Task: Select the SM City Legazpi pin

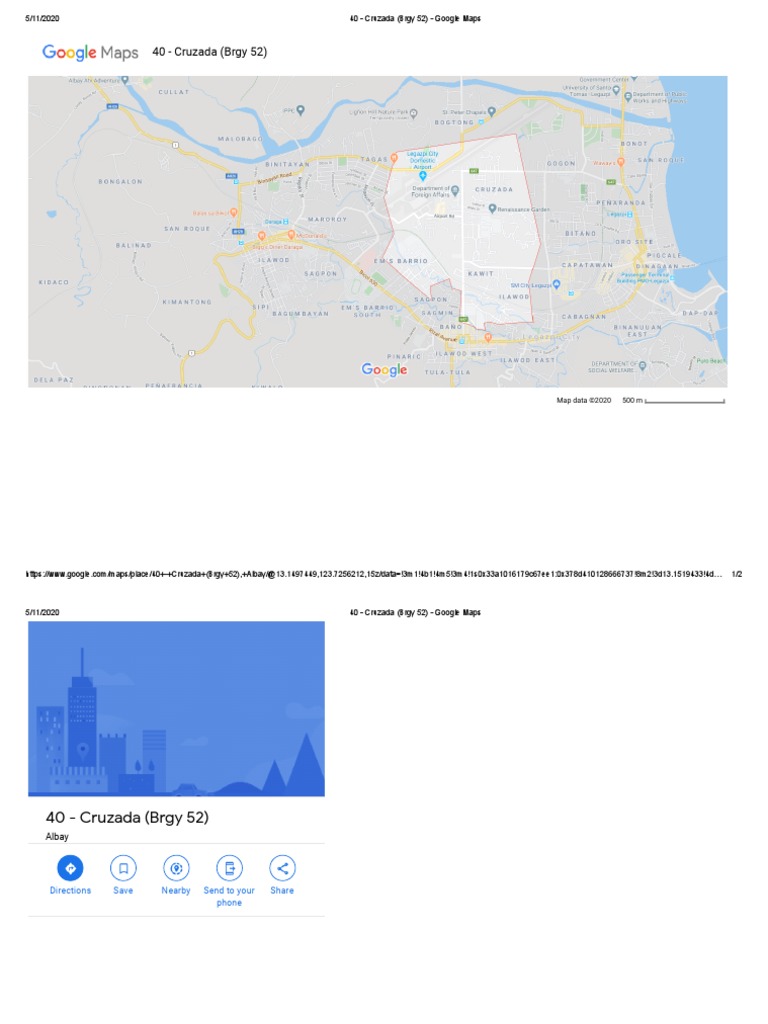Action: coord(556,284)
